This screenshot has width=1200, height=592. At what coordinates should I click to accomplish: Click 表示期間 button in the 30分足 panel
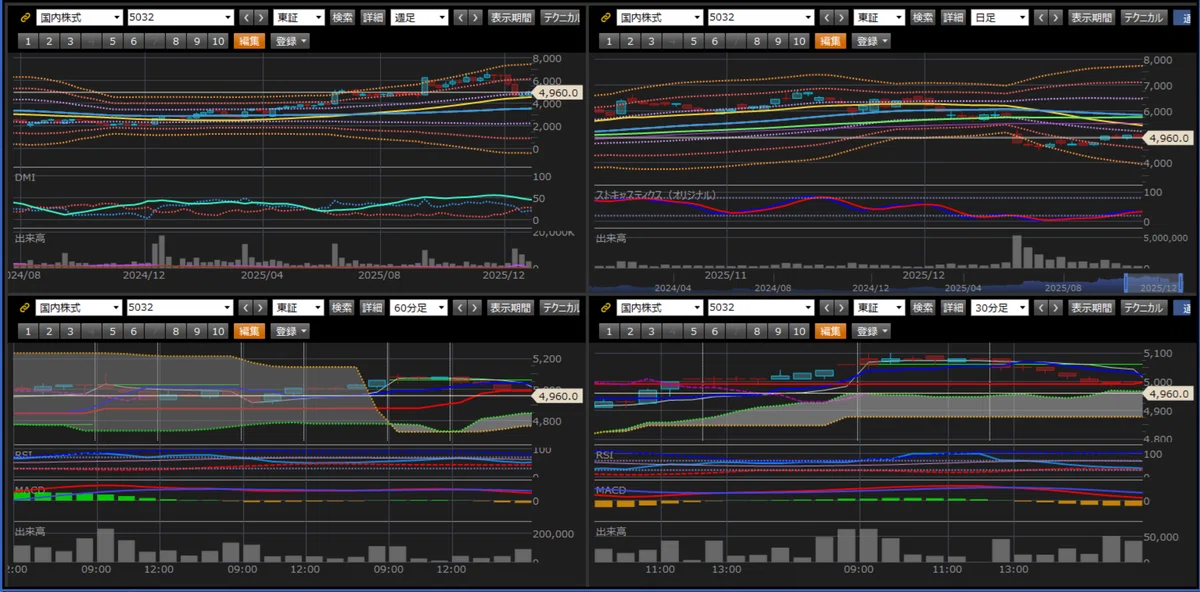1091,308
